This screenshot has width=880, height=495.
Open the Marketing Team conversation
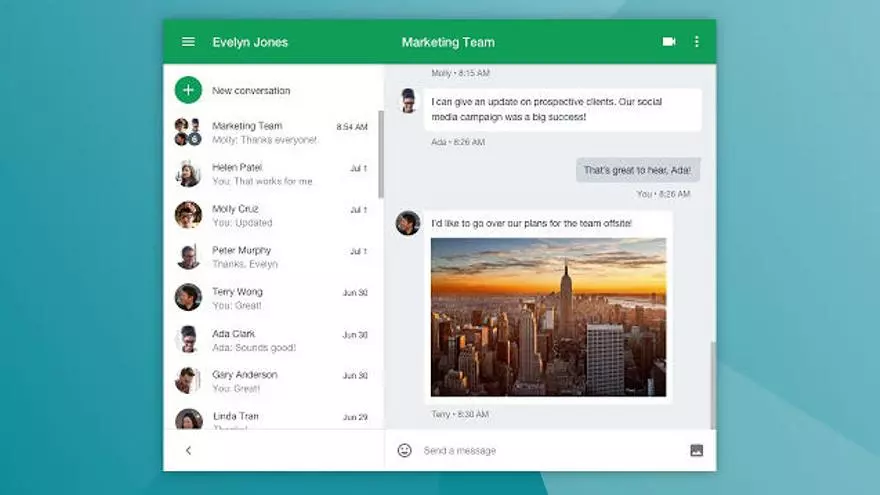click(270, 133)
